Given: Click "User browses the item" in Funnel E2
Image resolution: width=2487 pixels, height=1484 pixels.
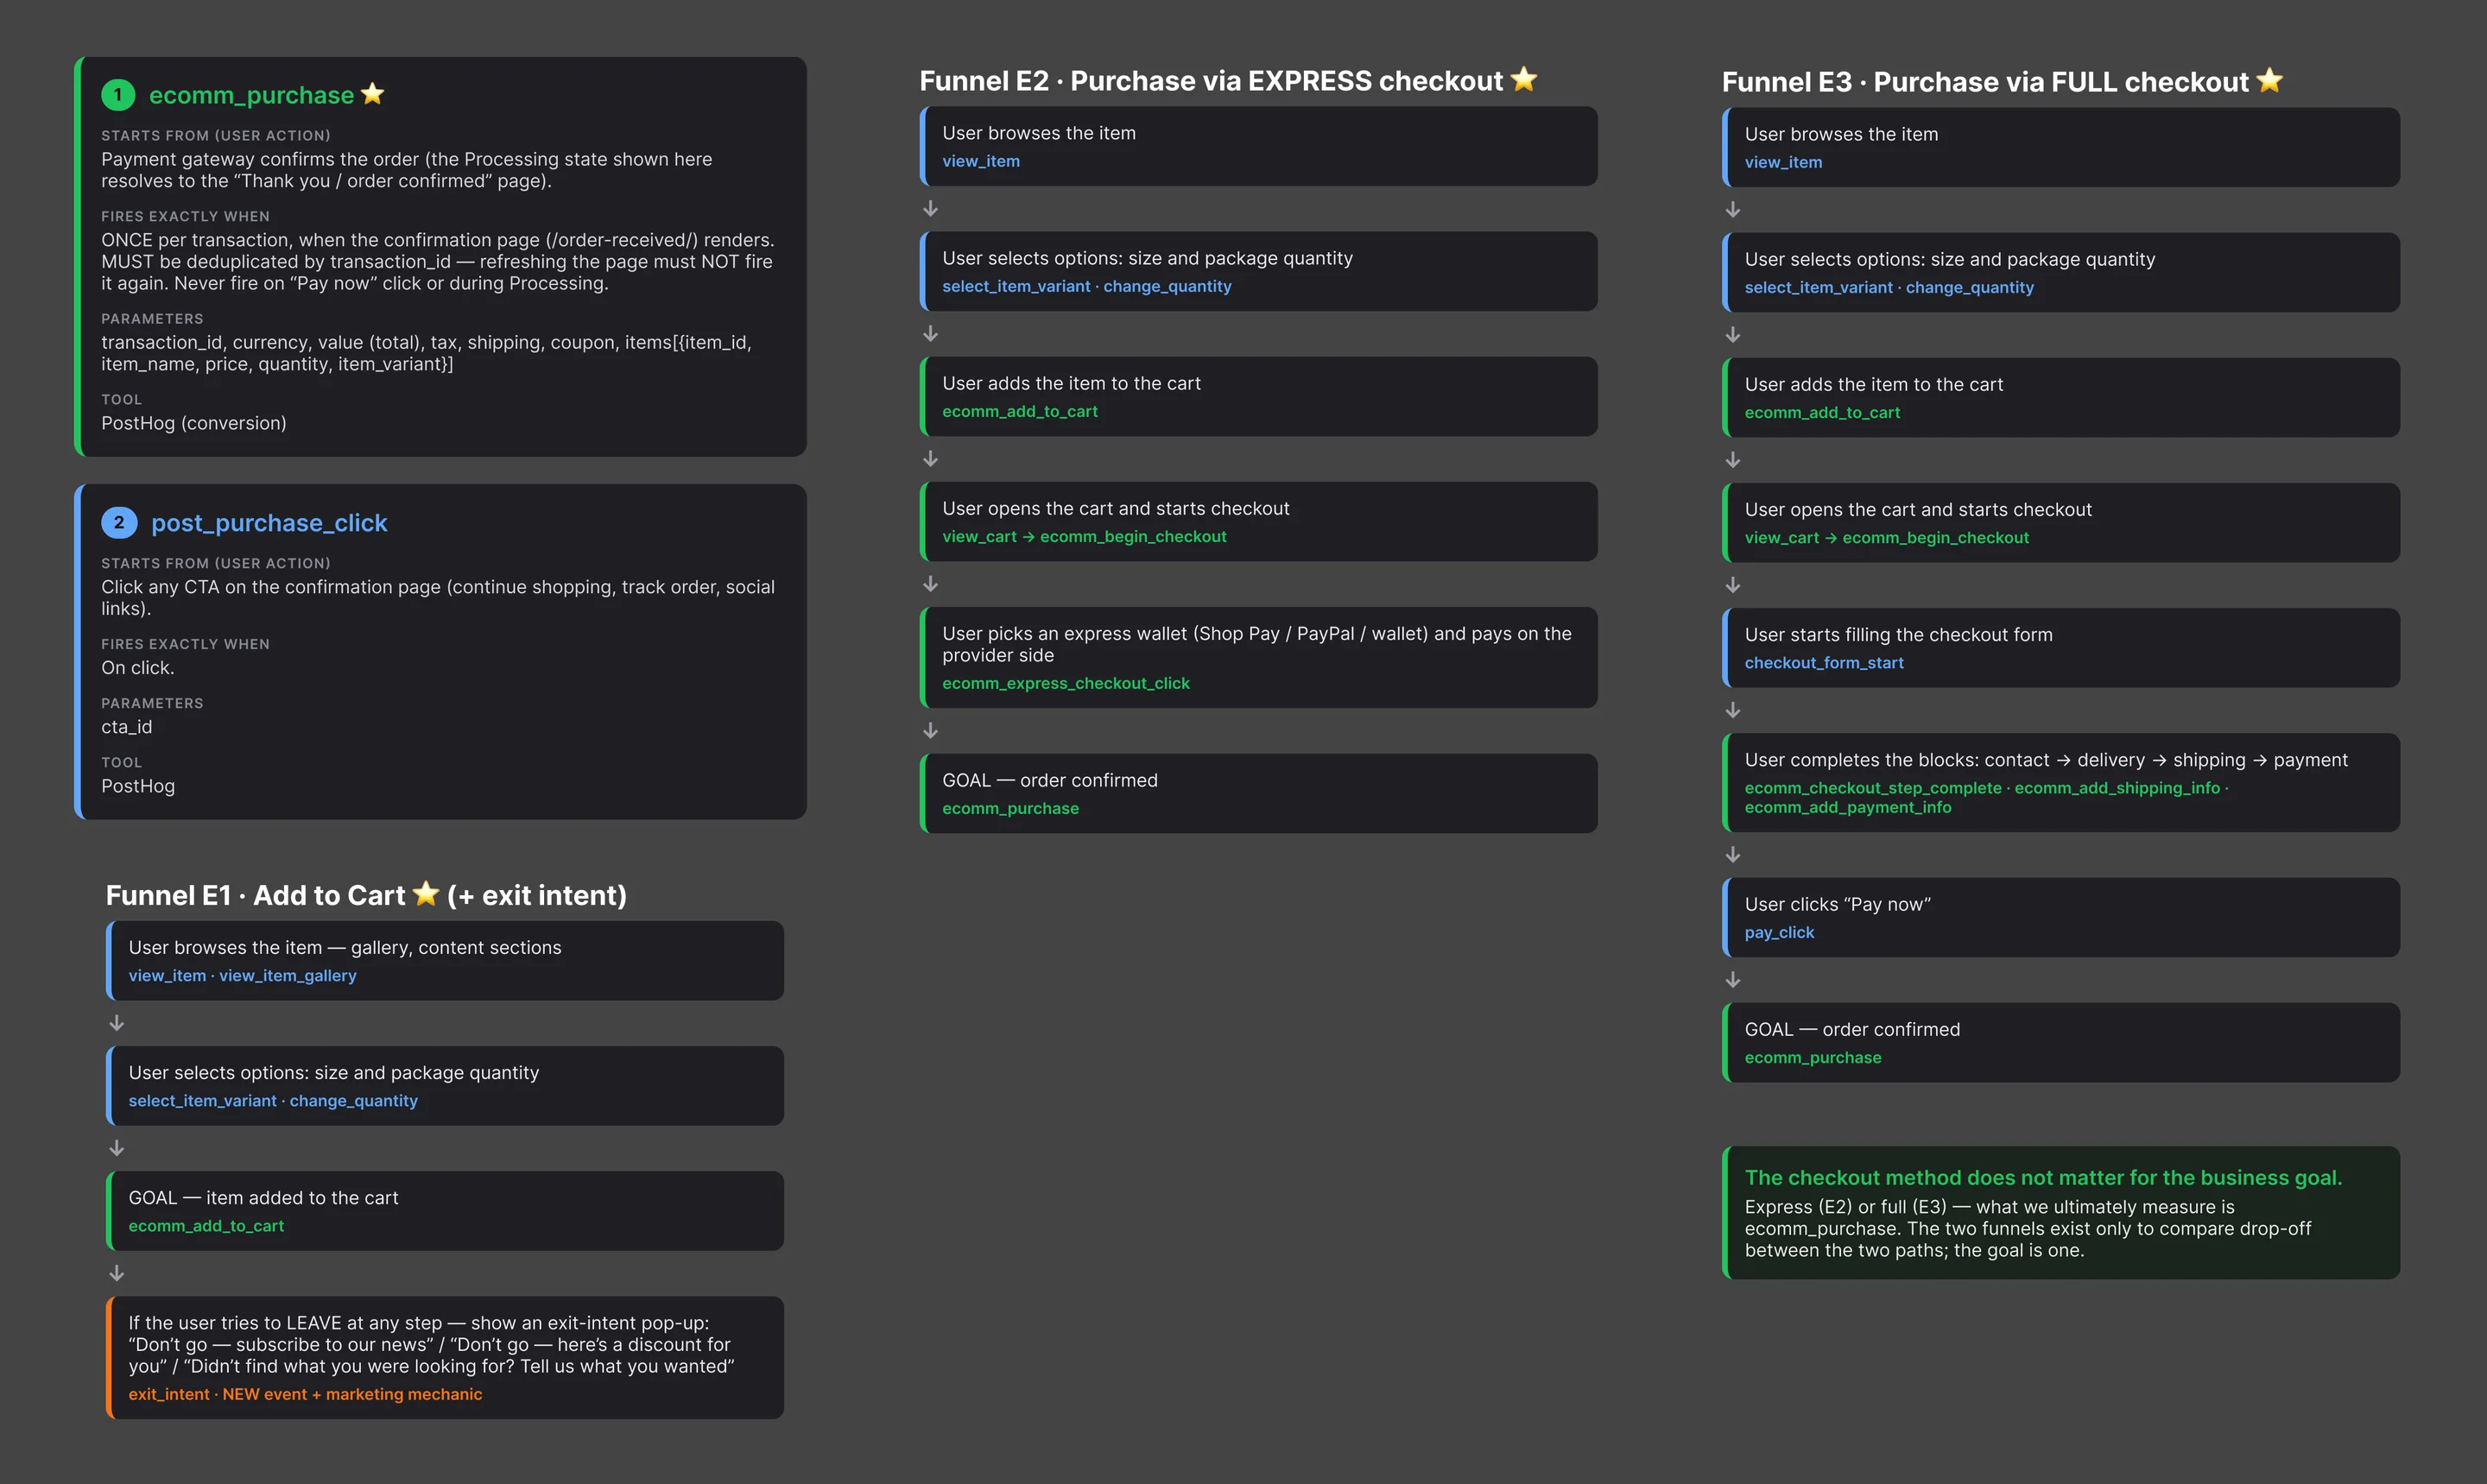Looking at the screenshot, I should click(x=1039, y=133).
